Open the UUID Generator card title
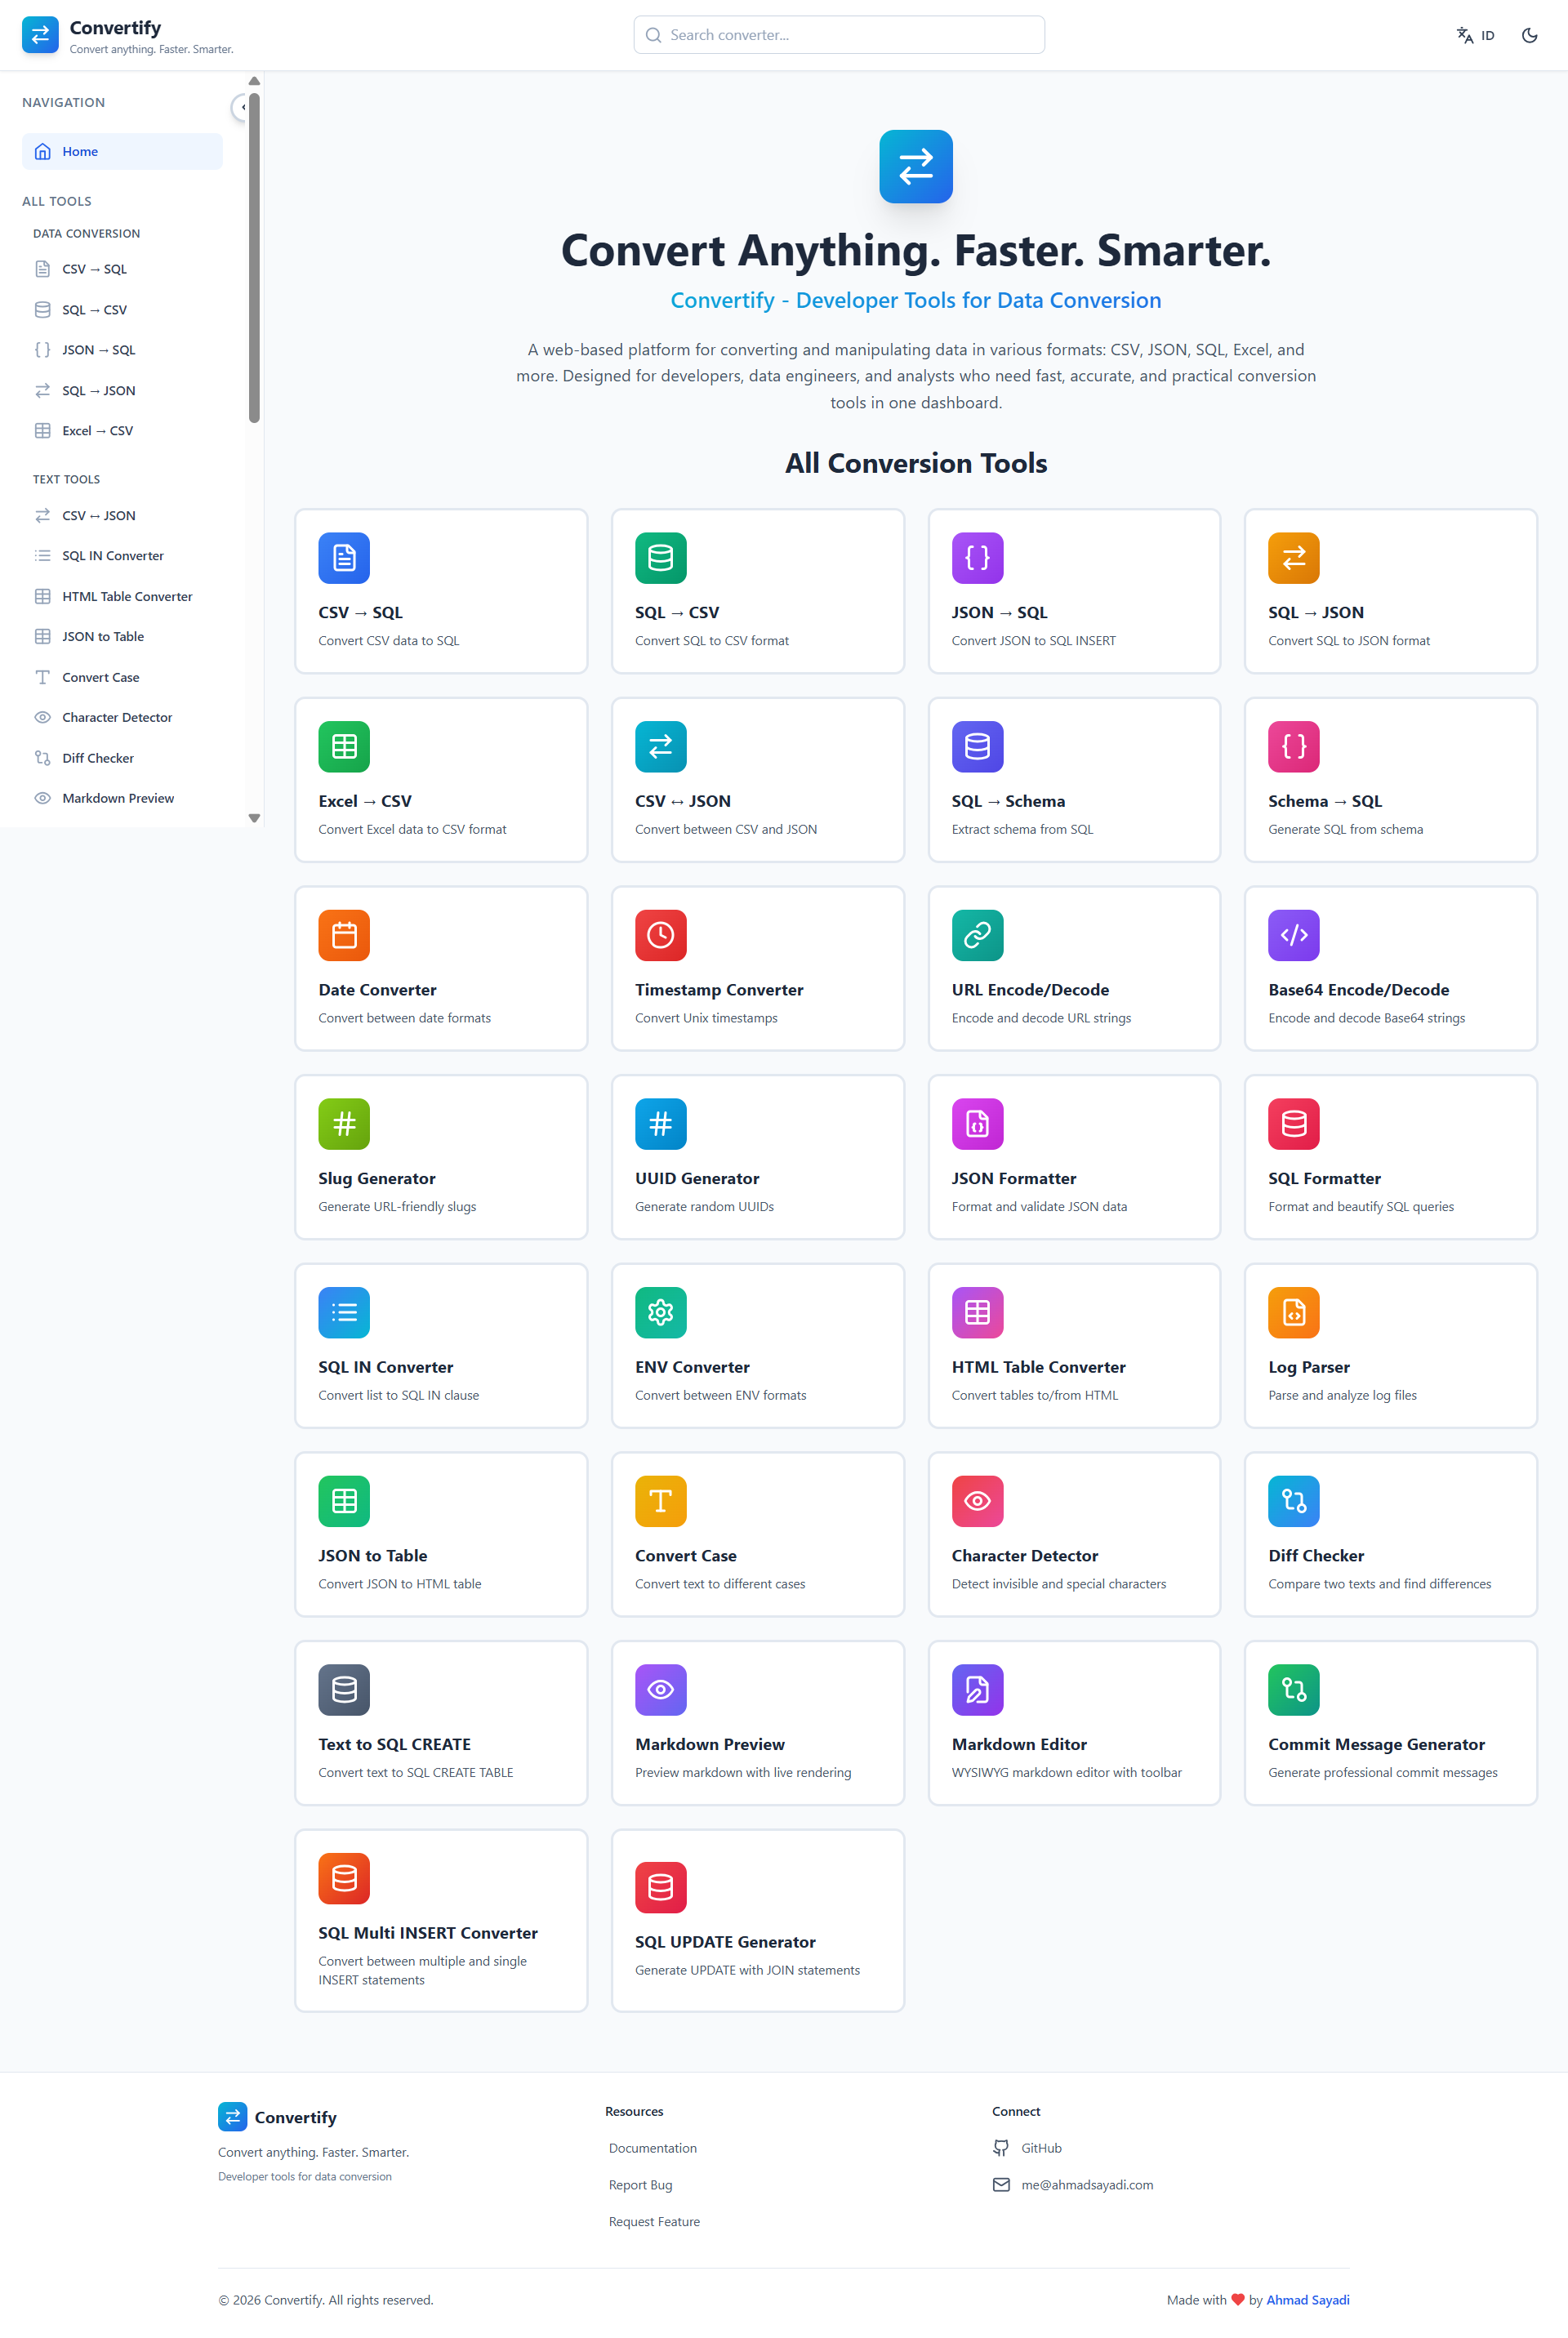Image resolution: width=1568 pixels, height=2338 pixels. 697,1179
